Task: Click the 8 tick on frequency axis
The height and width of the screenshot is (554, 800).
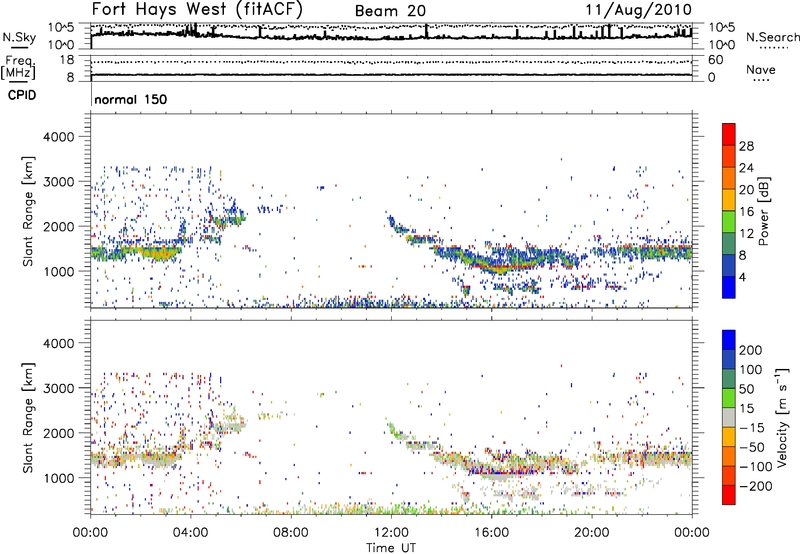Action: click(x=70, y=78)
